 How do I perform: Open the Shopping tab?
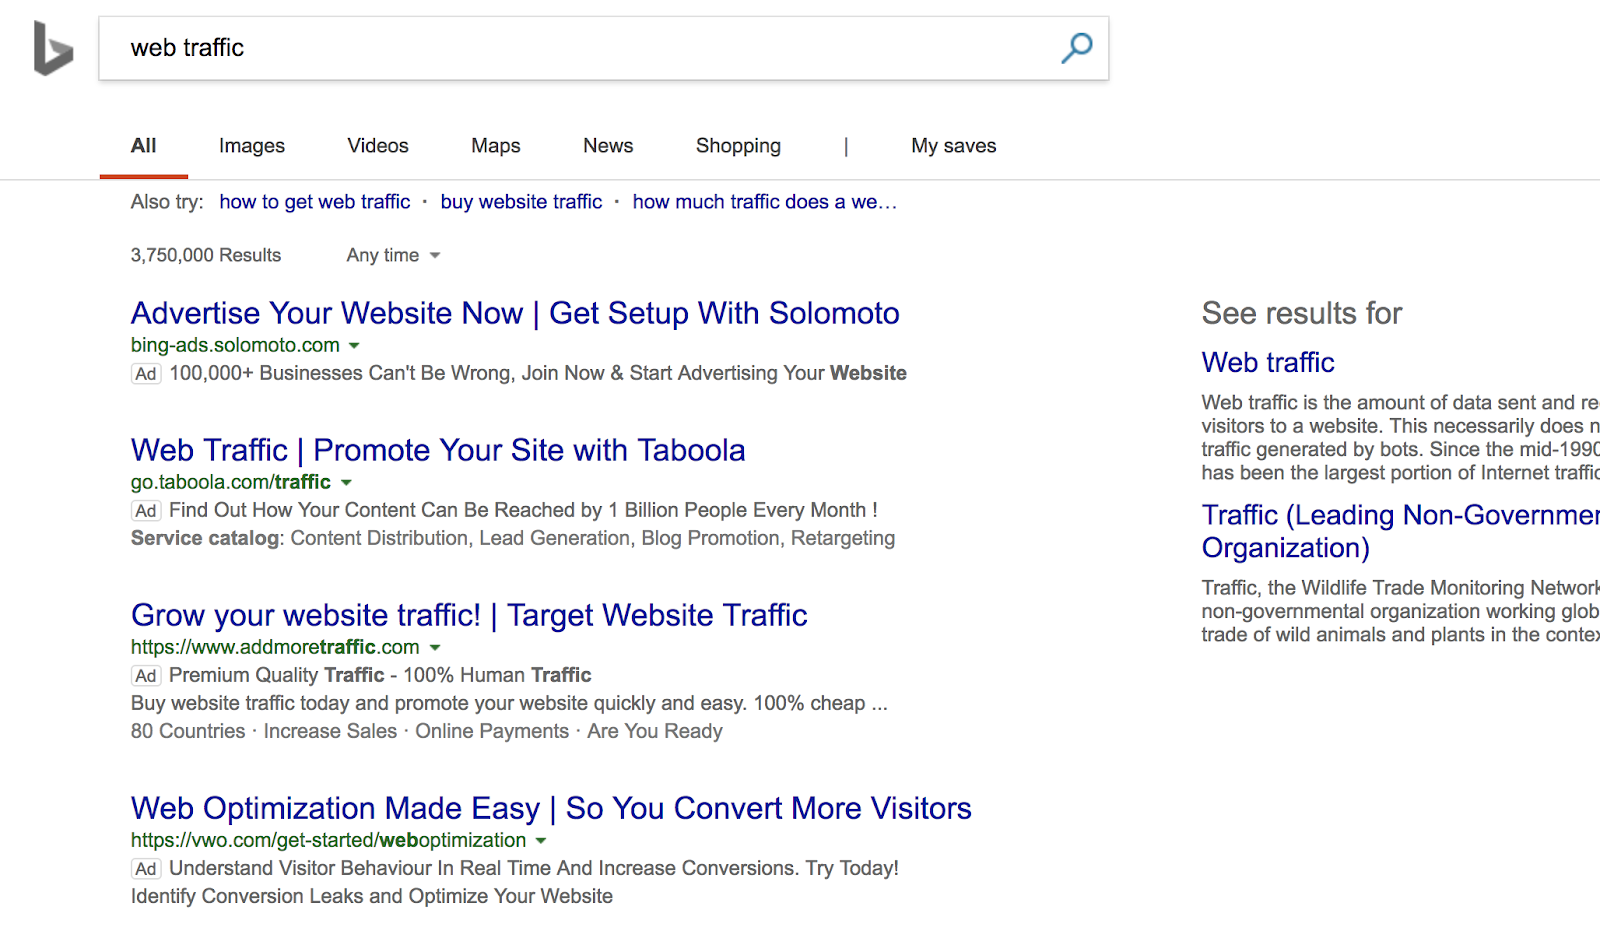point(738,146)
